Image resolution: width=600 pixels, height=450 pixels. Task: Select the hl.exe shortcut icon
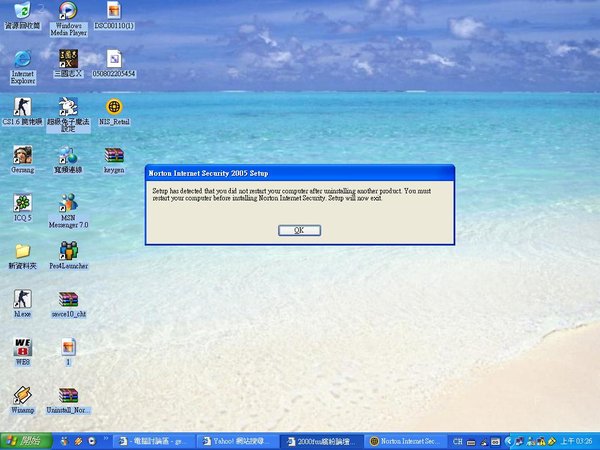[x=22, y=299]
